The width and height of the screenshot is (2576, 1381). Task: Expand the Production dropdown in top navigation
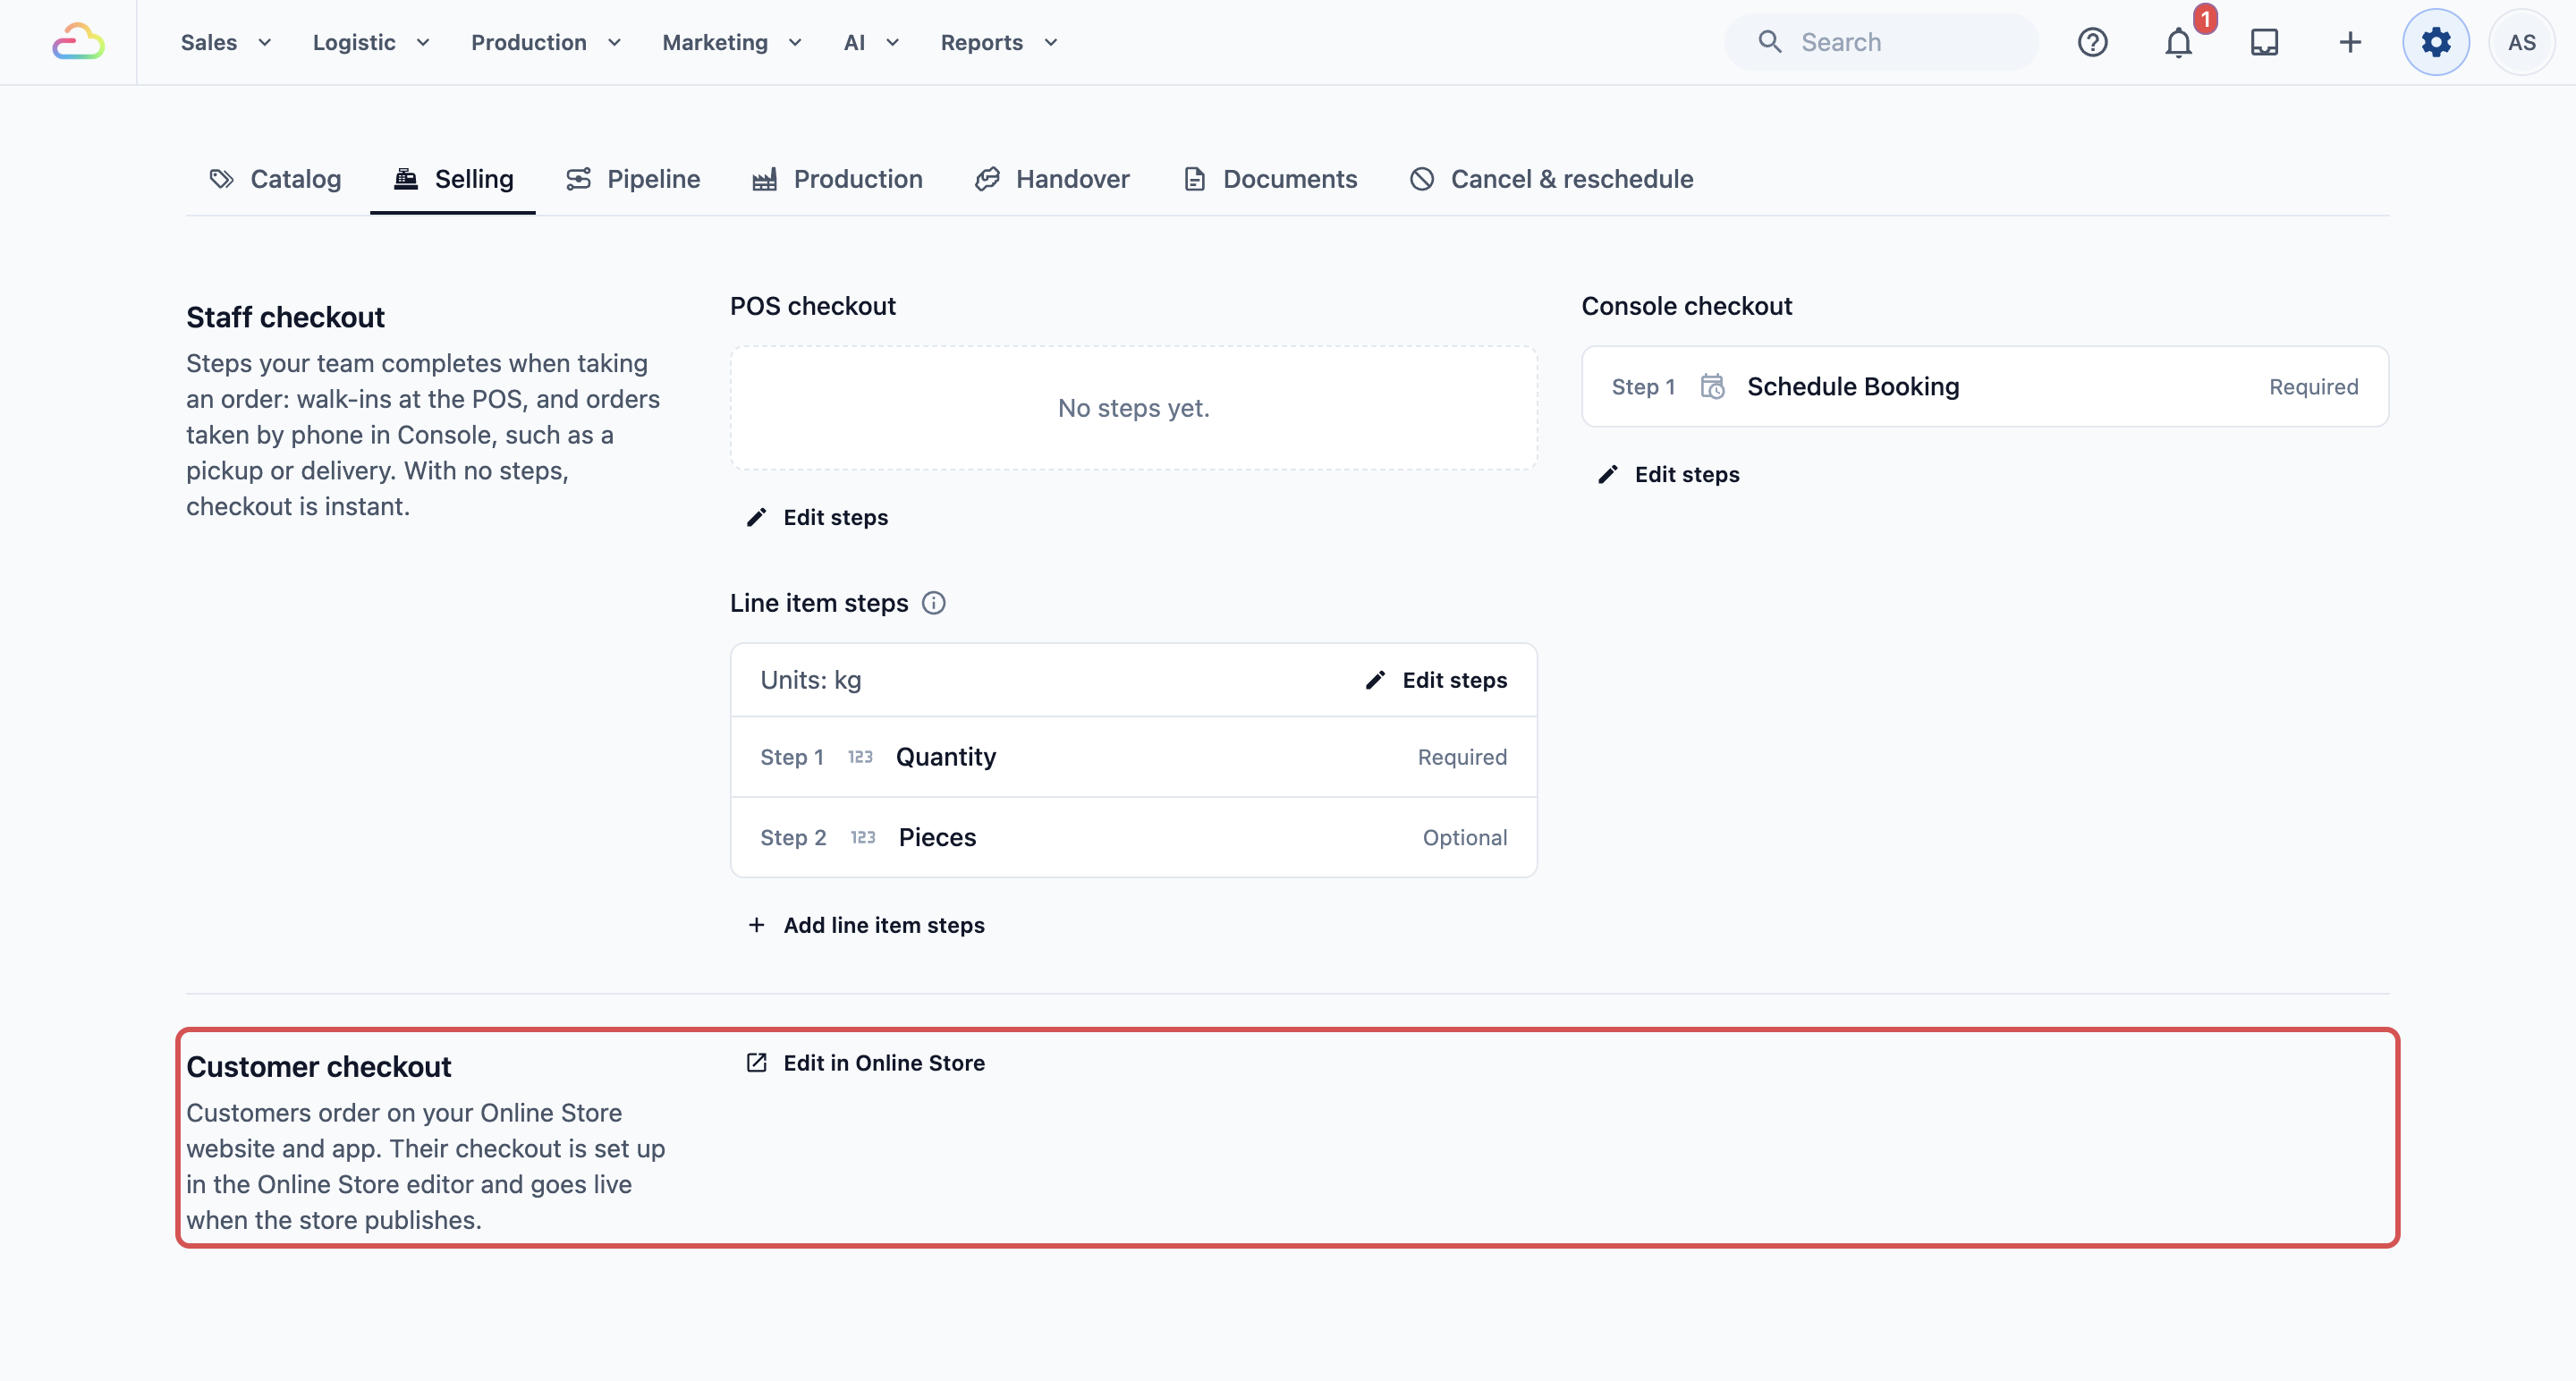click(x=546, y=42)
